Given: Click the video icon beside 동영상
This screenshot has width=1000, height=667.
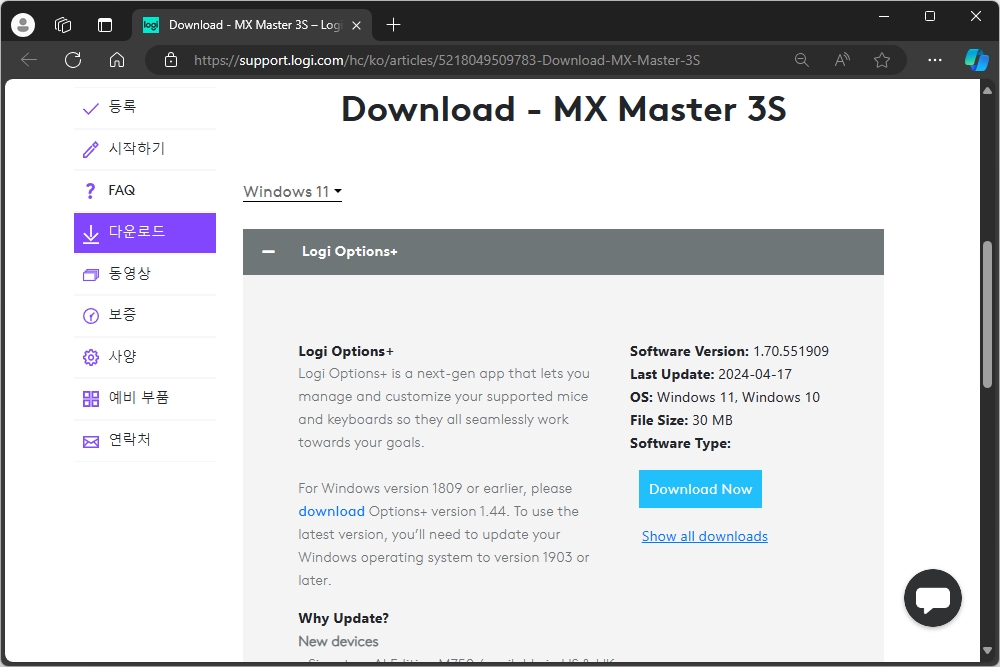Looking at the screenshot, I should point(91,275).
